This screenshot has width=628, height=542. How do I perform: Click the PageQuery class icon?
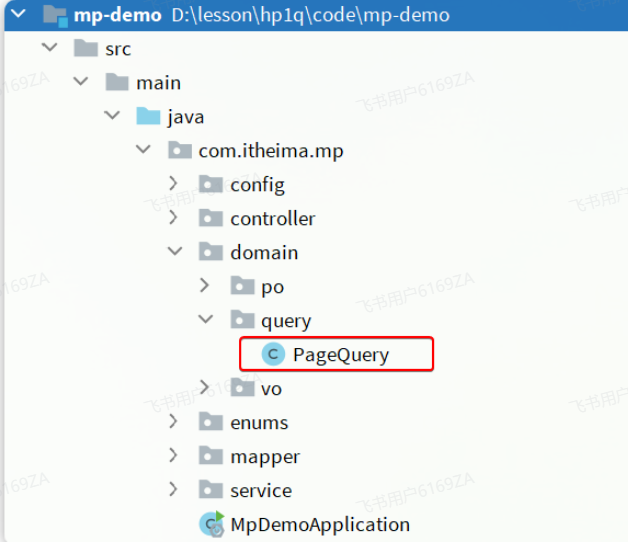coord(272,355)
